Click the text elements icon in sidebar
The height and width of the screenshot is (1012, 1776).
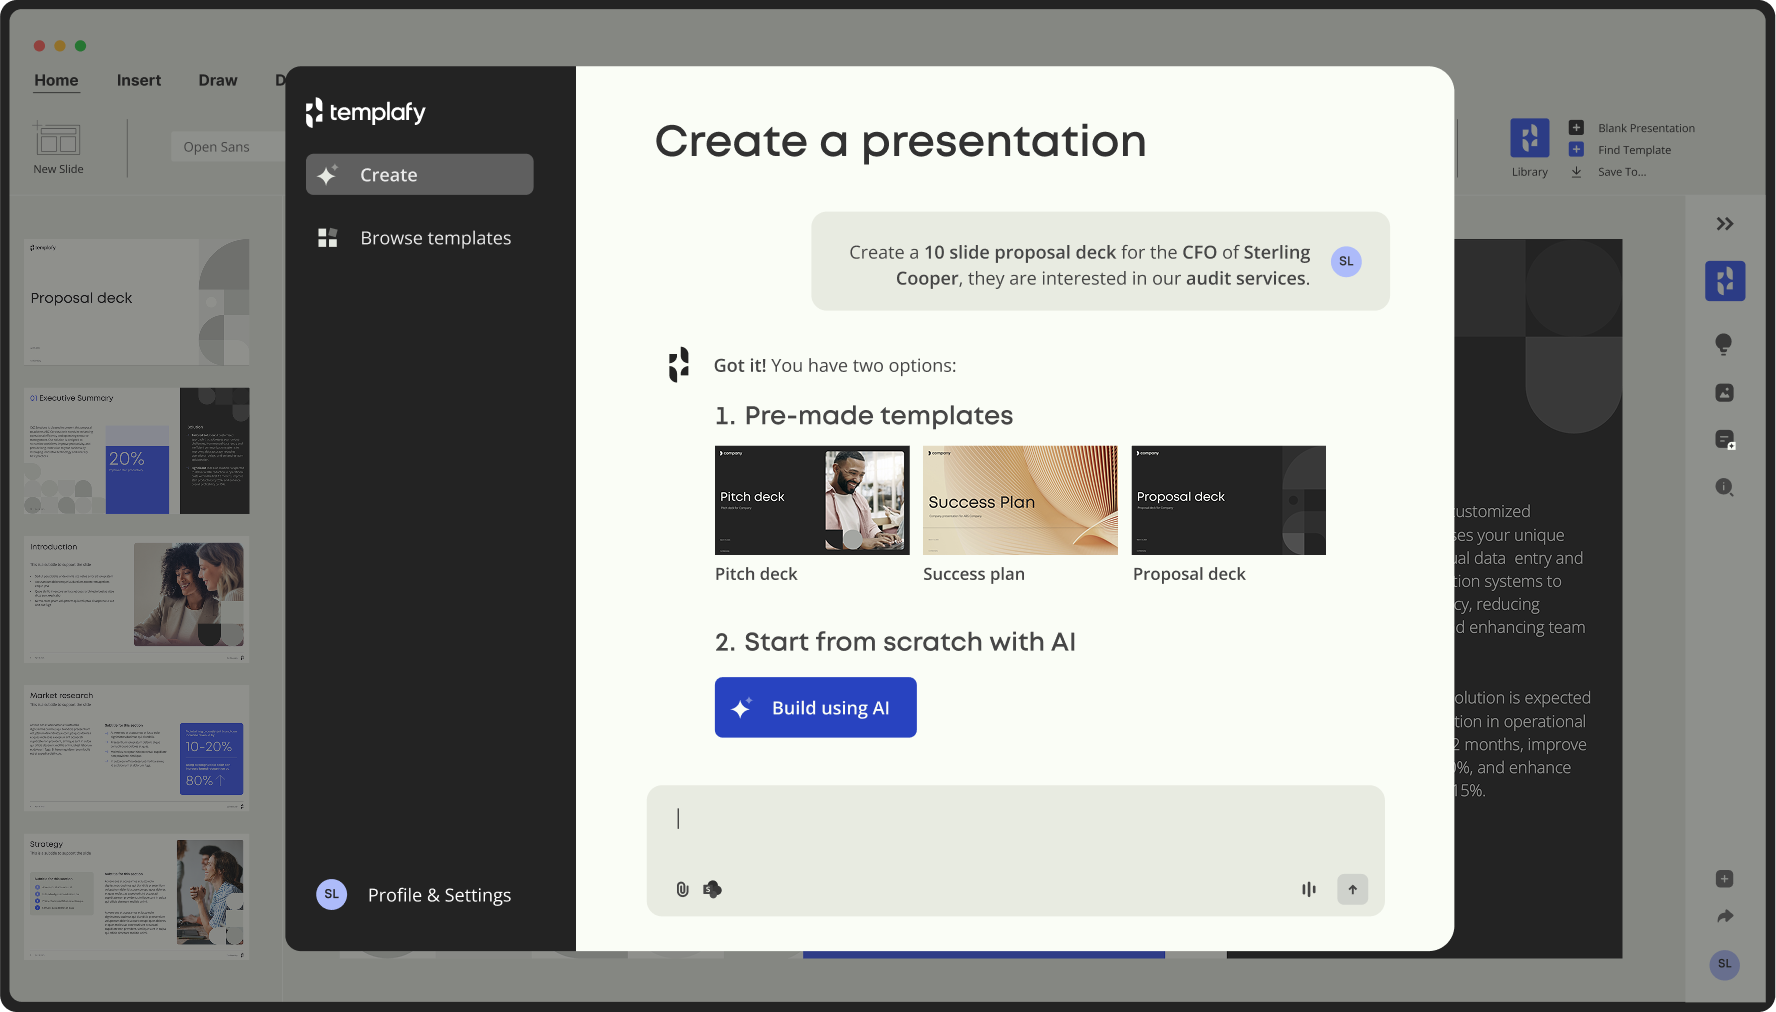coord(1725,440)
